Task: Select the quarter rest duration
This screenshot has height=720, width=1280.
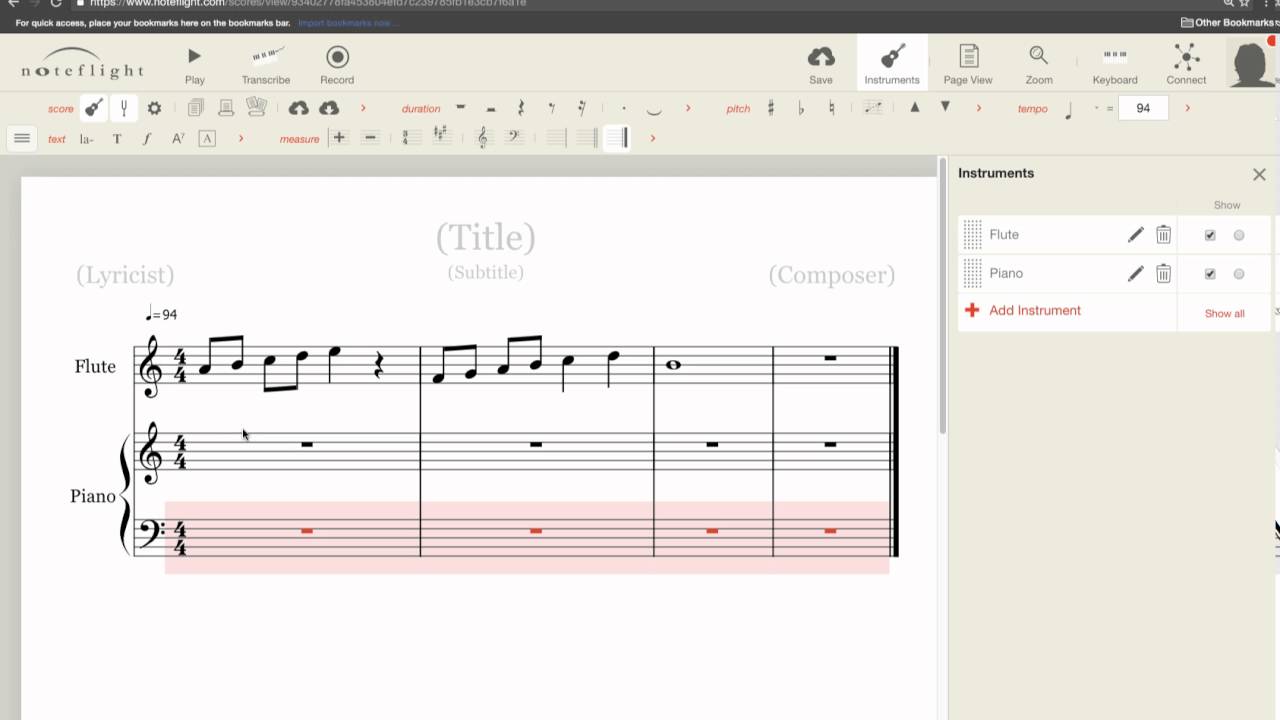Action: [x=521, y=108]
